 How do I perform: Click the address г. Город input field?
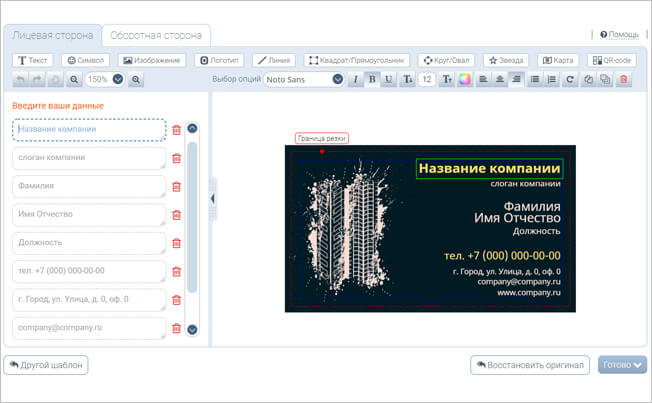tap(89, 299)
